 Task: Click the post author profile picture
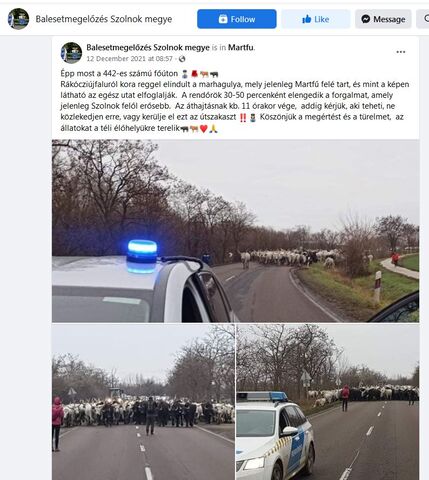click(x=71, y=53)
